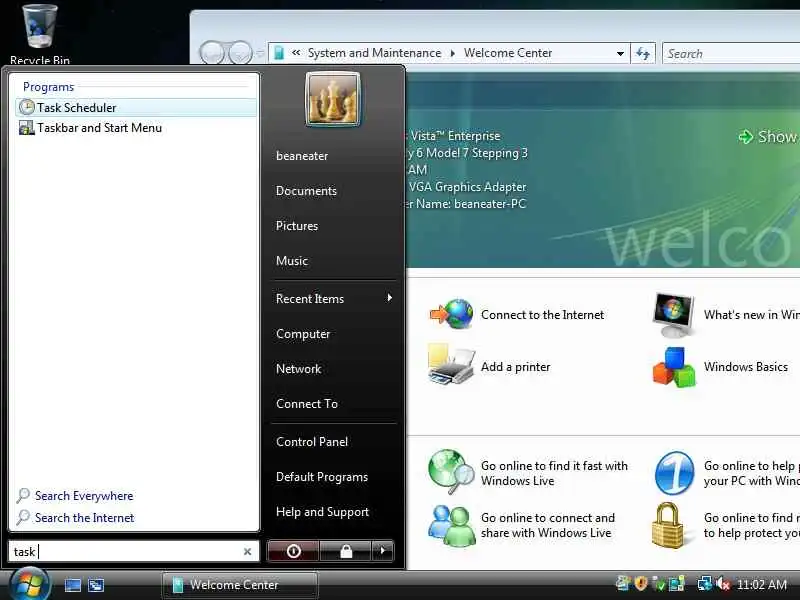The height and width of the screenshot is (600, 800).
Task: Open Default Programs from Start menu
Action: click(x=321, y=477)
